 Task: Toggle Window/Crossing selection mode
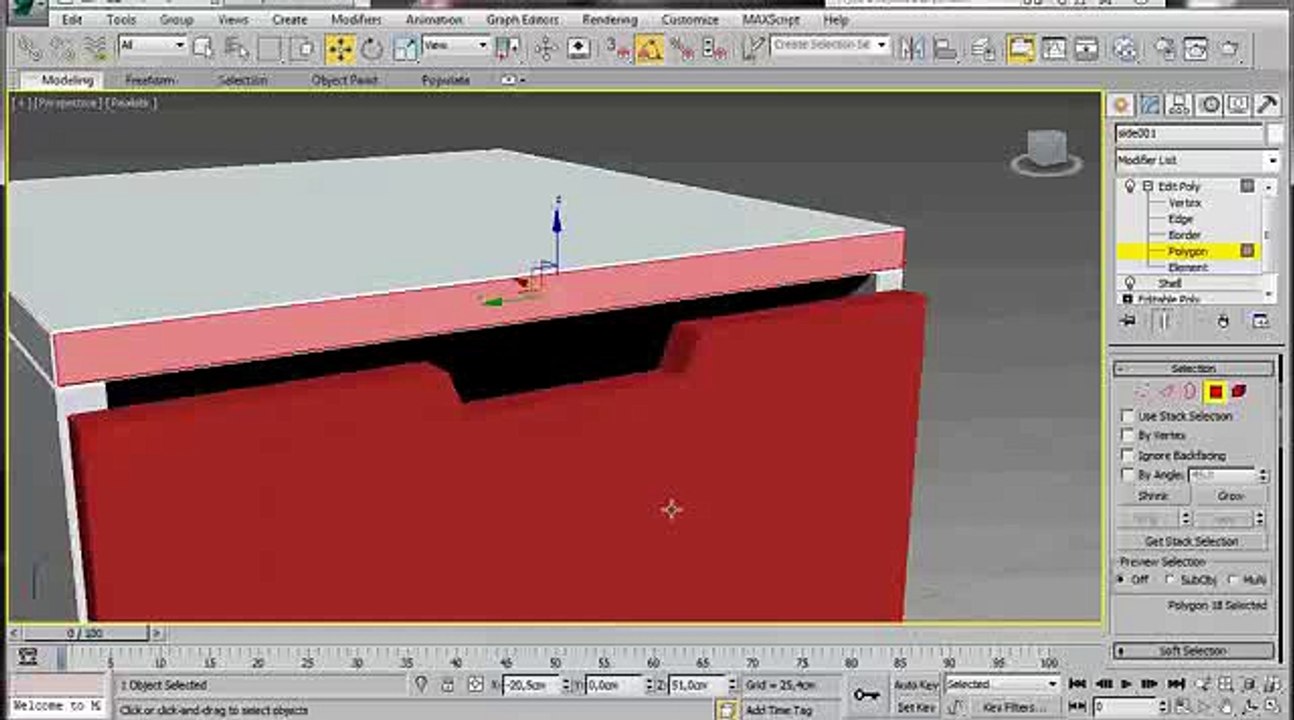(303, 47)
